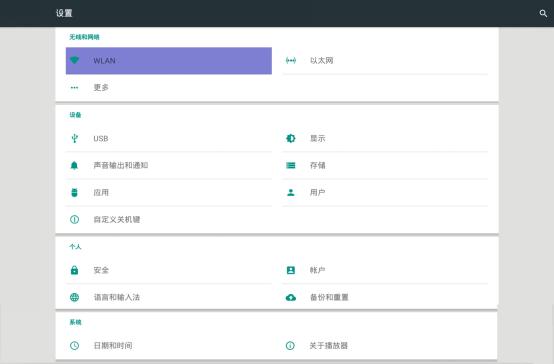Open 安全 security settings
Viewport: 554px width, 364px height.
coord(169,270)
